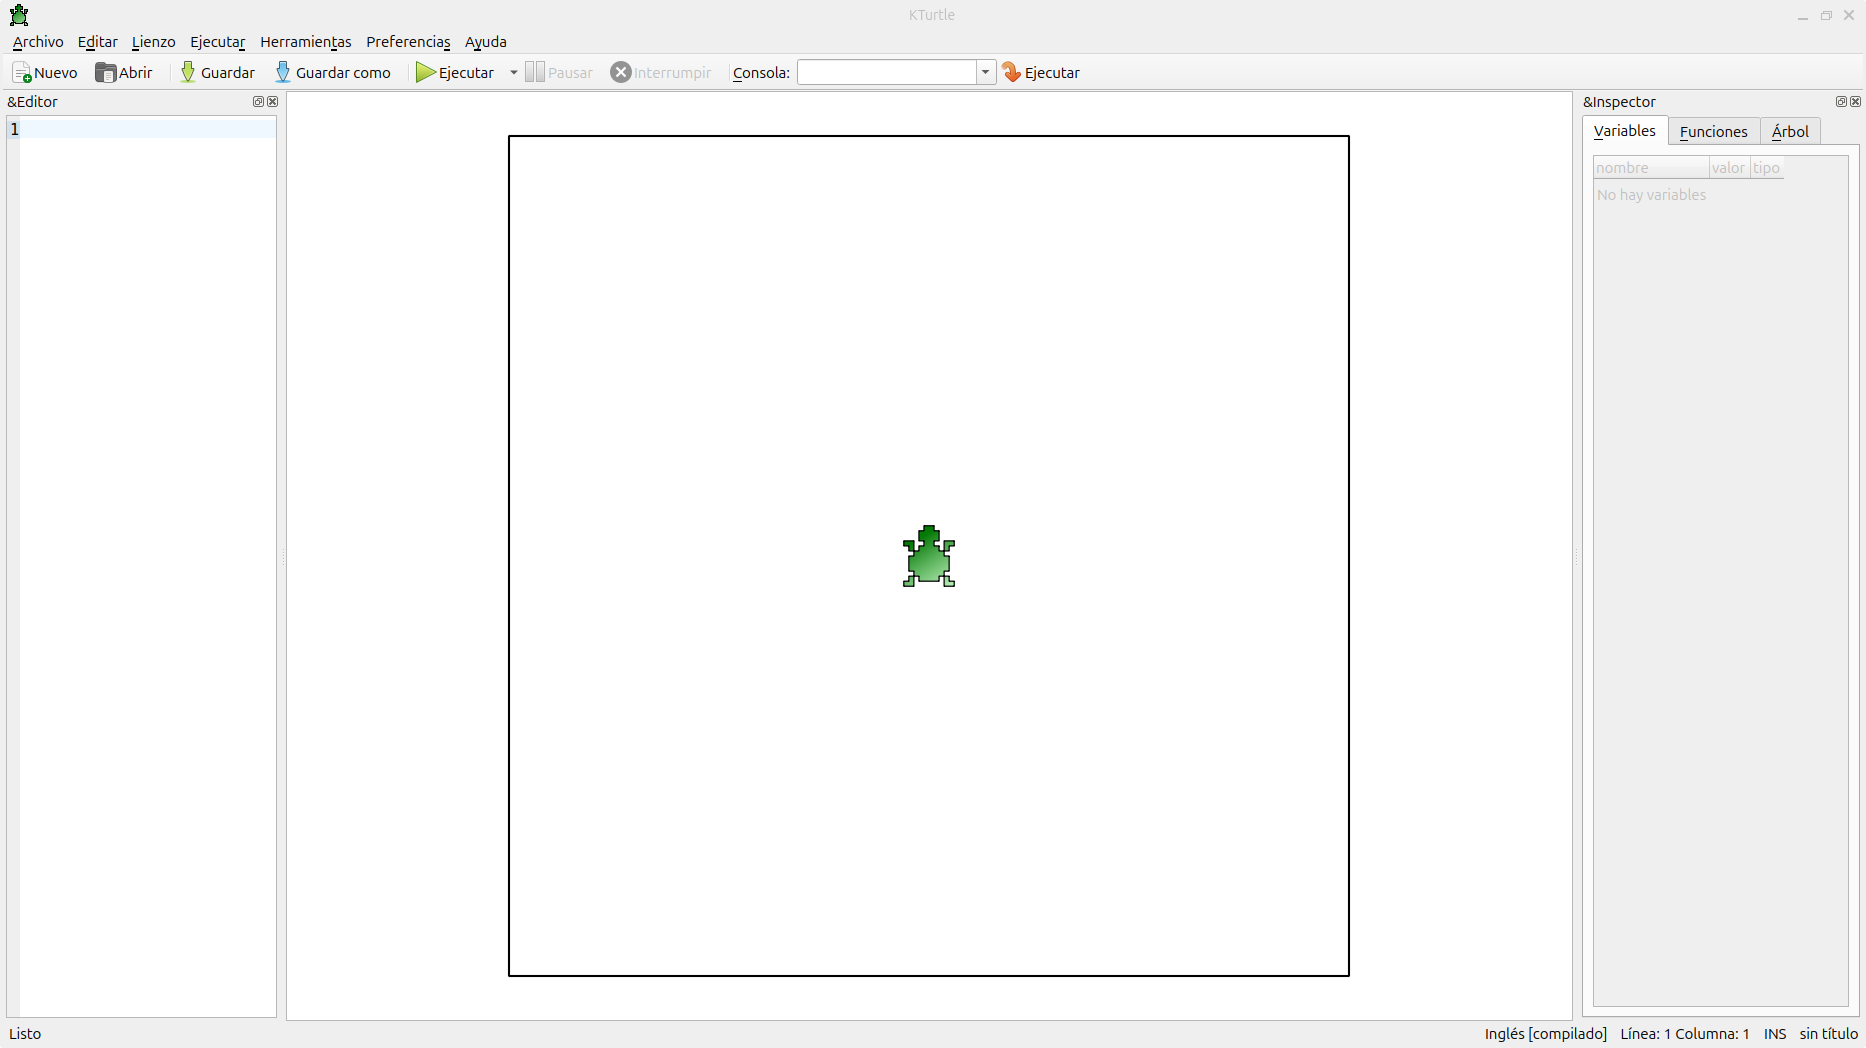The height and width of the screenshot is (1048, 1866).
Task: Click the KTurtle app icon in title bar
Action: click(19, 15)
